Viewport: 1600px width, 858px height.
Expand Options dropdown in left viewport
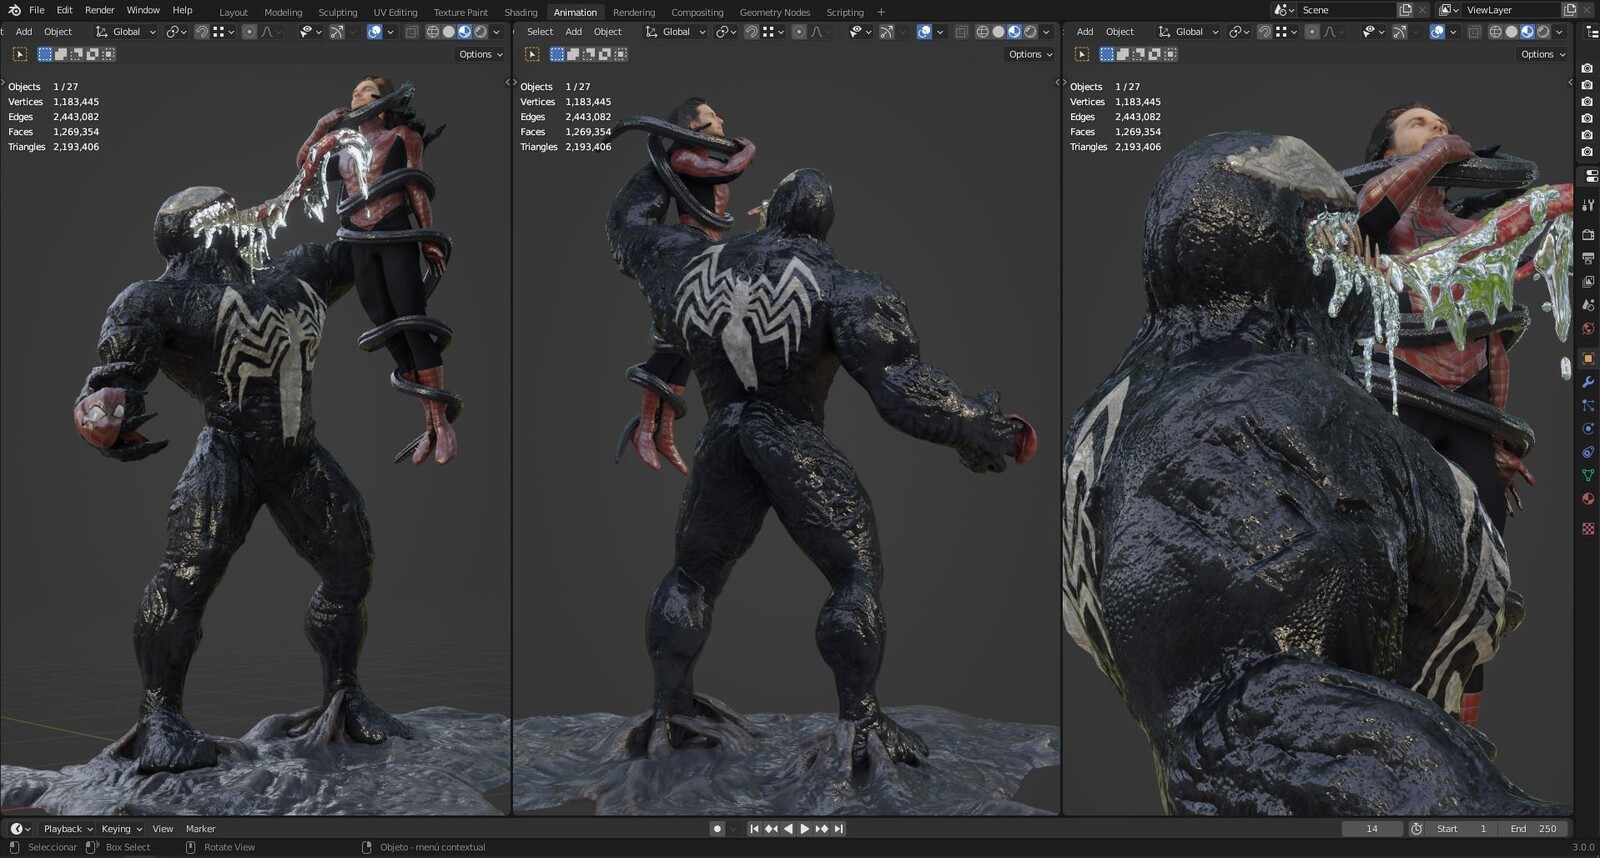point(481,54)
